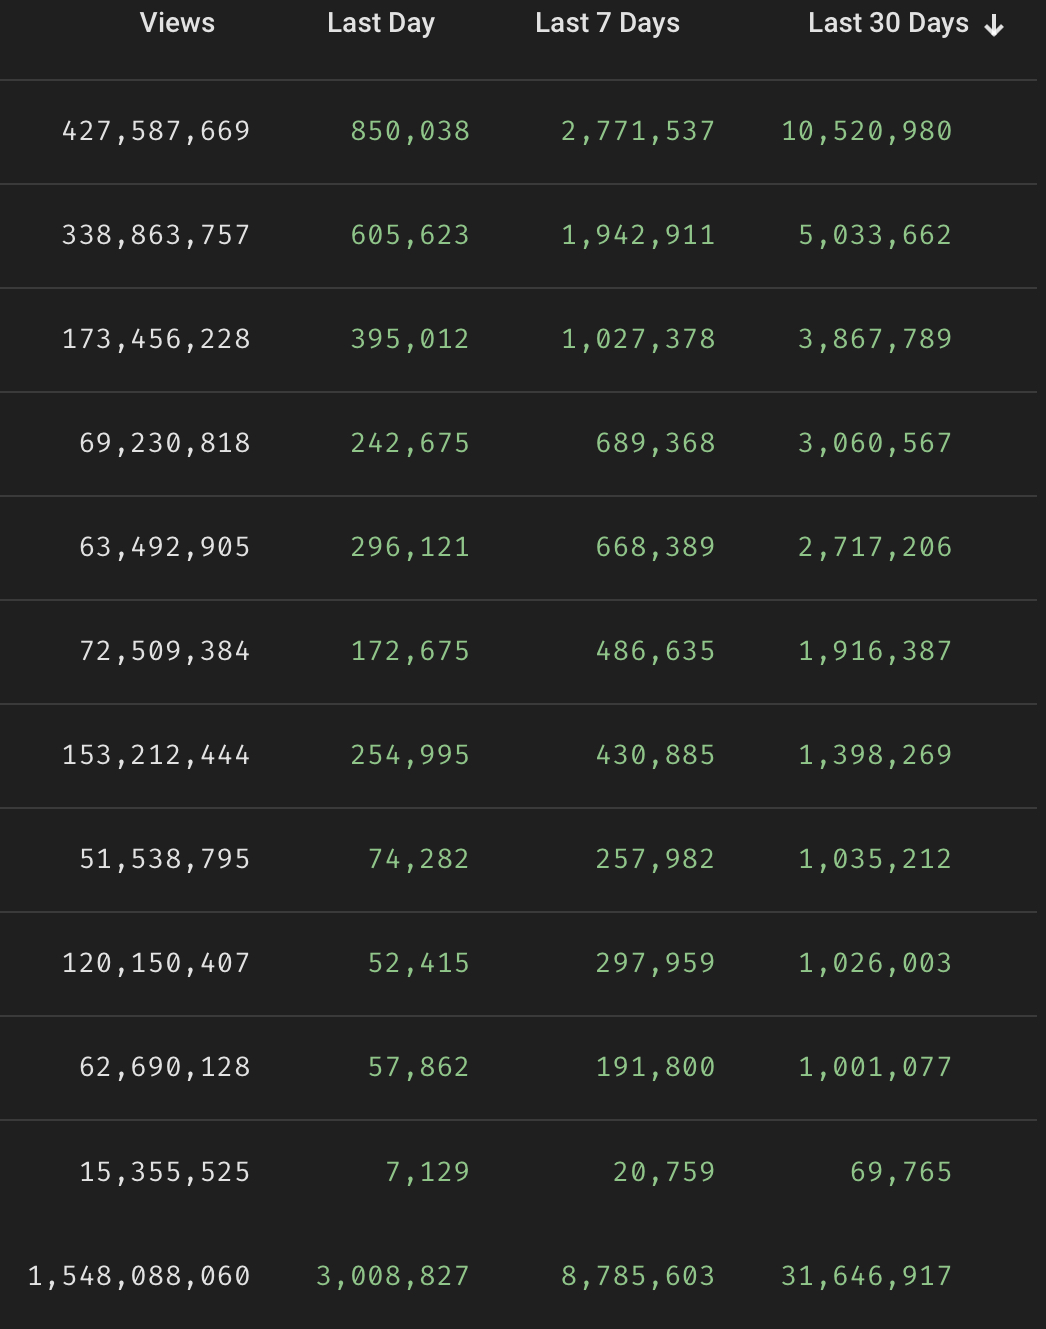1046x1329 pixels.
Task: Click the Last 30 Days header
Action: 887,23
